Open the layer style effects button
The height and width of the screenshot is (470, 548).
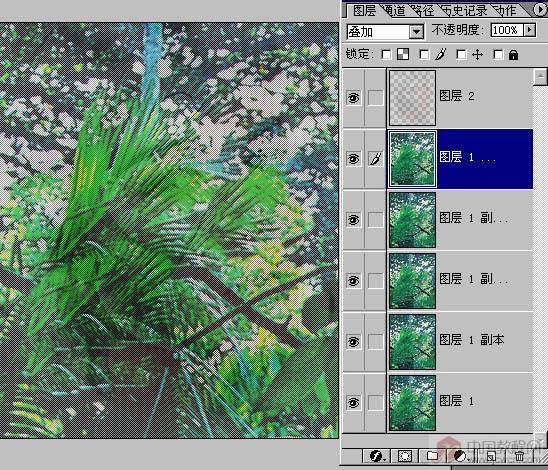pyautogui.click(x=377, y=456)
